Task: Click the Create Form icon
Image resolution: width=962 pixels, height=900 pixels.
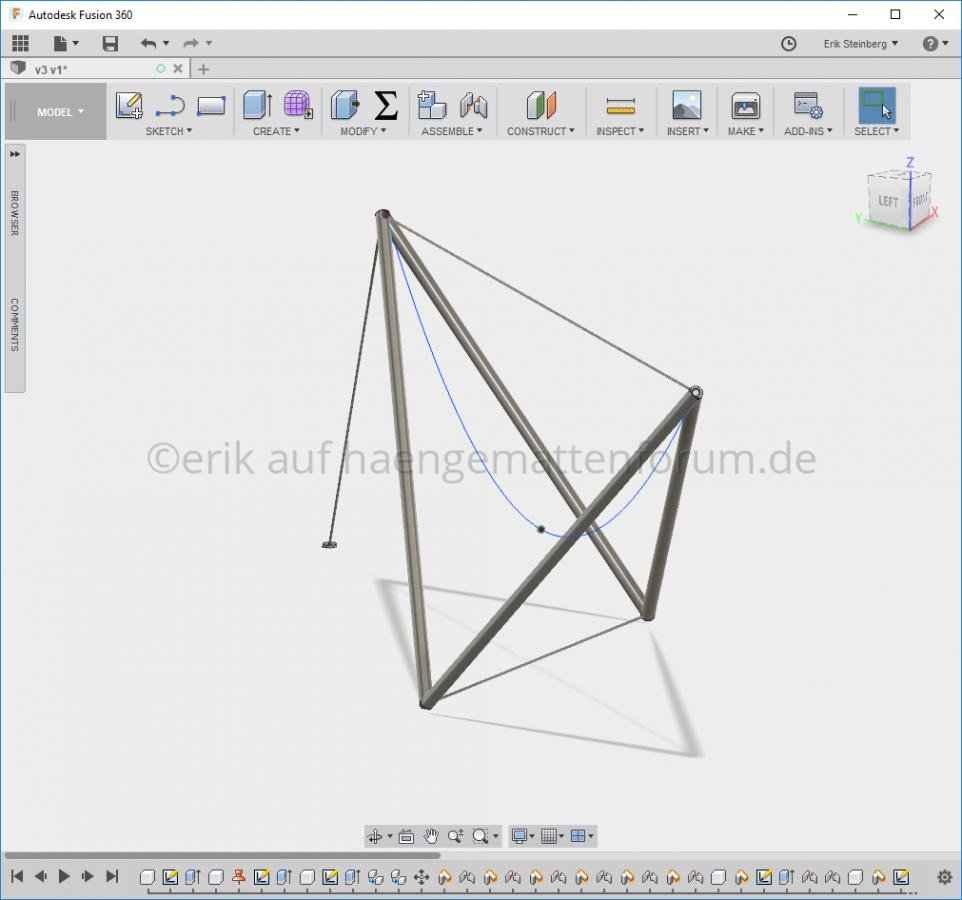Action: pos(298,105)
